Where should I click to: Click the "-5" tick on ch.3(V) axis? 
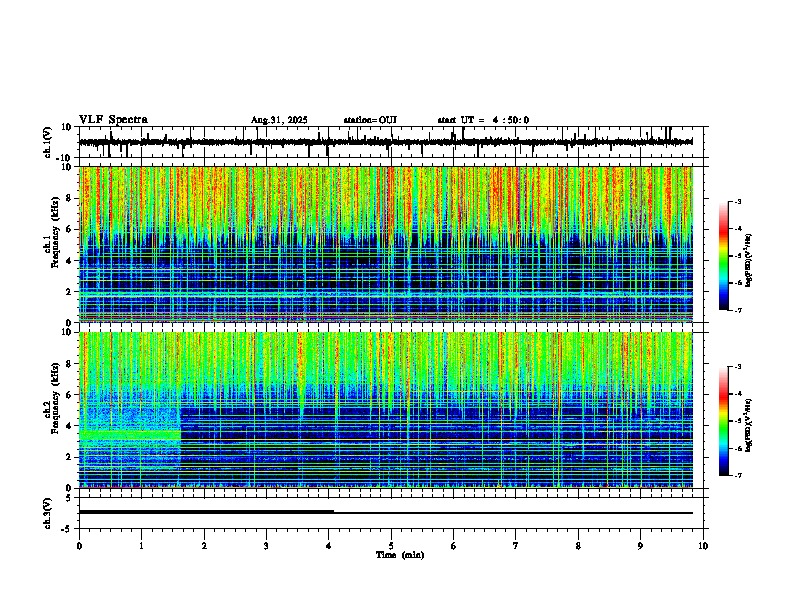pos(67,529)
